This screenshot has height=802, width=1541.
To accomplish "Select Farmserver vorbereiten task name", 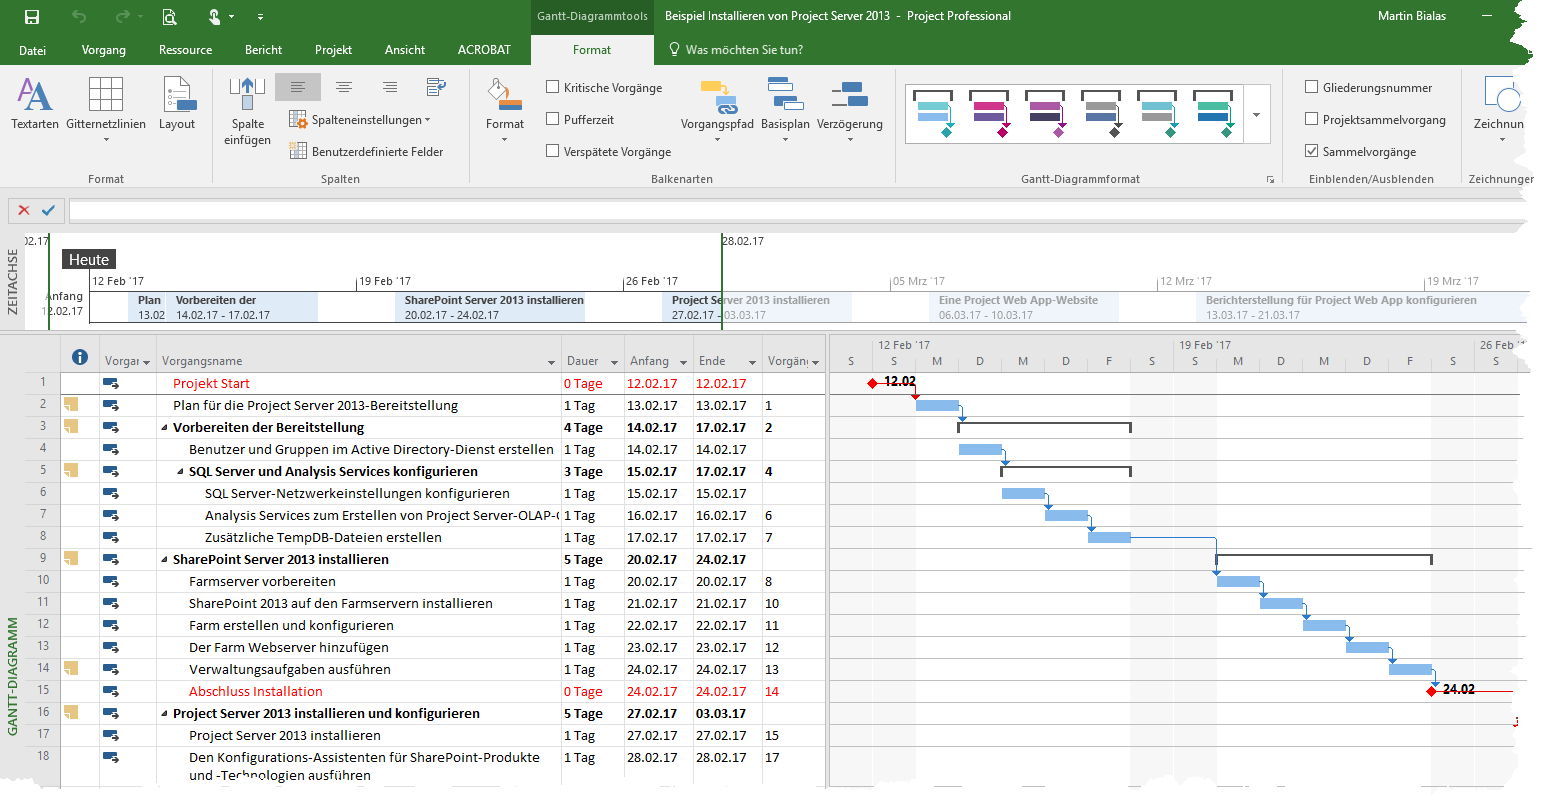I will (x=262, y=582).
